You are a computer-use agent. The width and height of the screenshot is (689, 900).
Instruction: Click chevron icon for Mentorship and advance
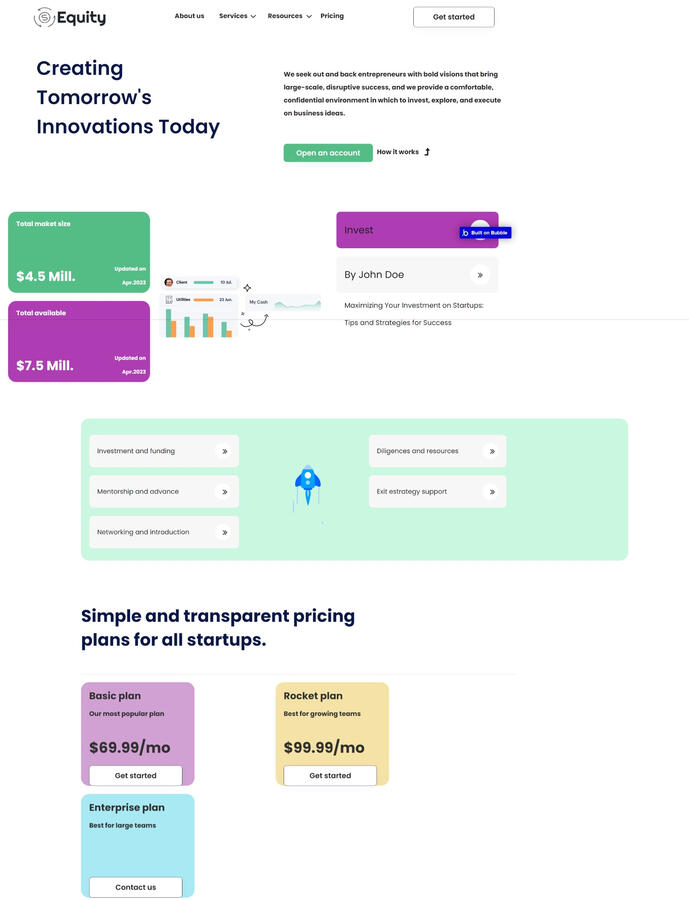pyautogui.click(x=224, y=492)
